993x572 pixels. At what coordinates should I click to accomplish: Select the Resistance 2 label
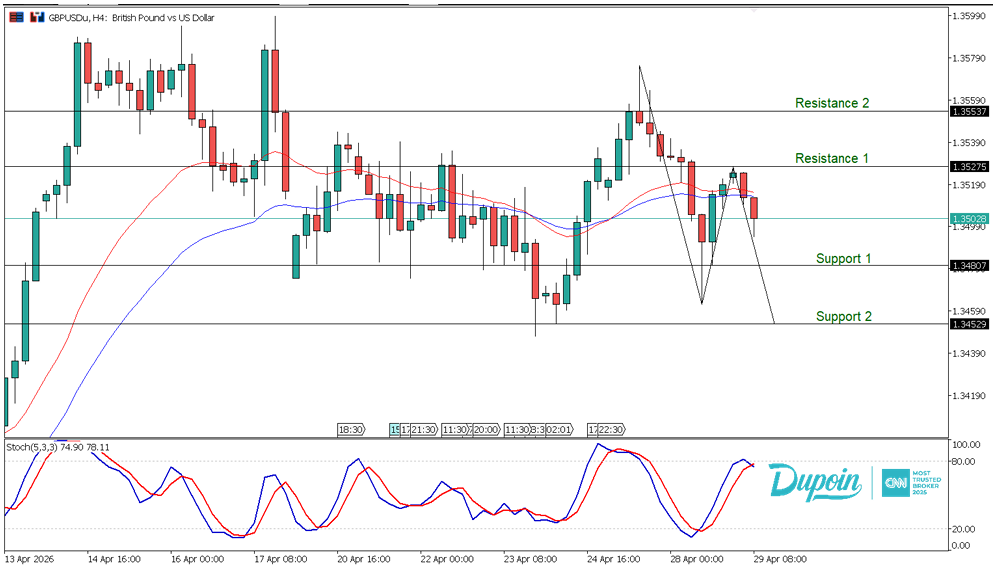[832, 103]
